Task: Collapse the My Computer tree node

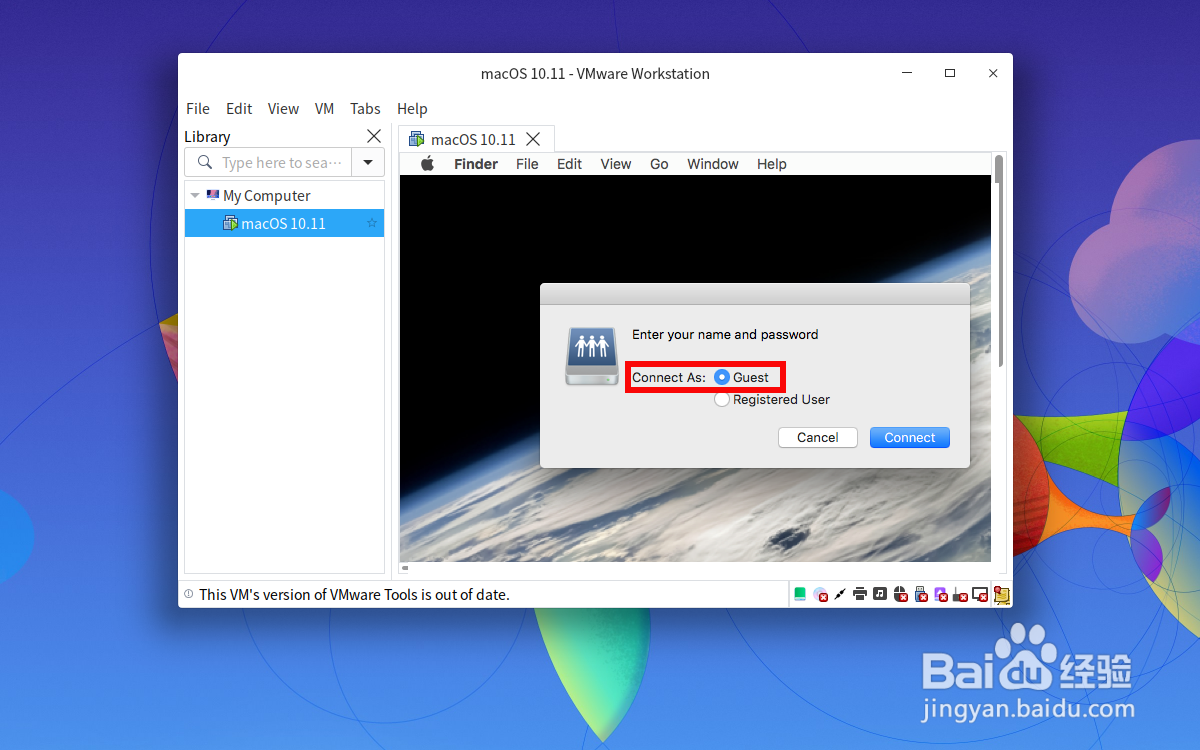Action: coord(194,195)
